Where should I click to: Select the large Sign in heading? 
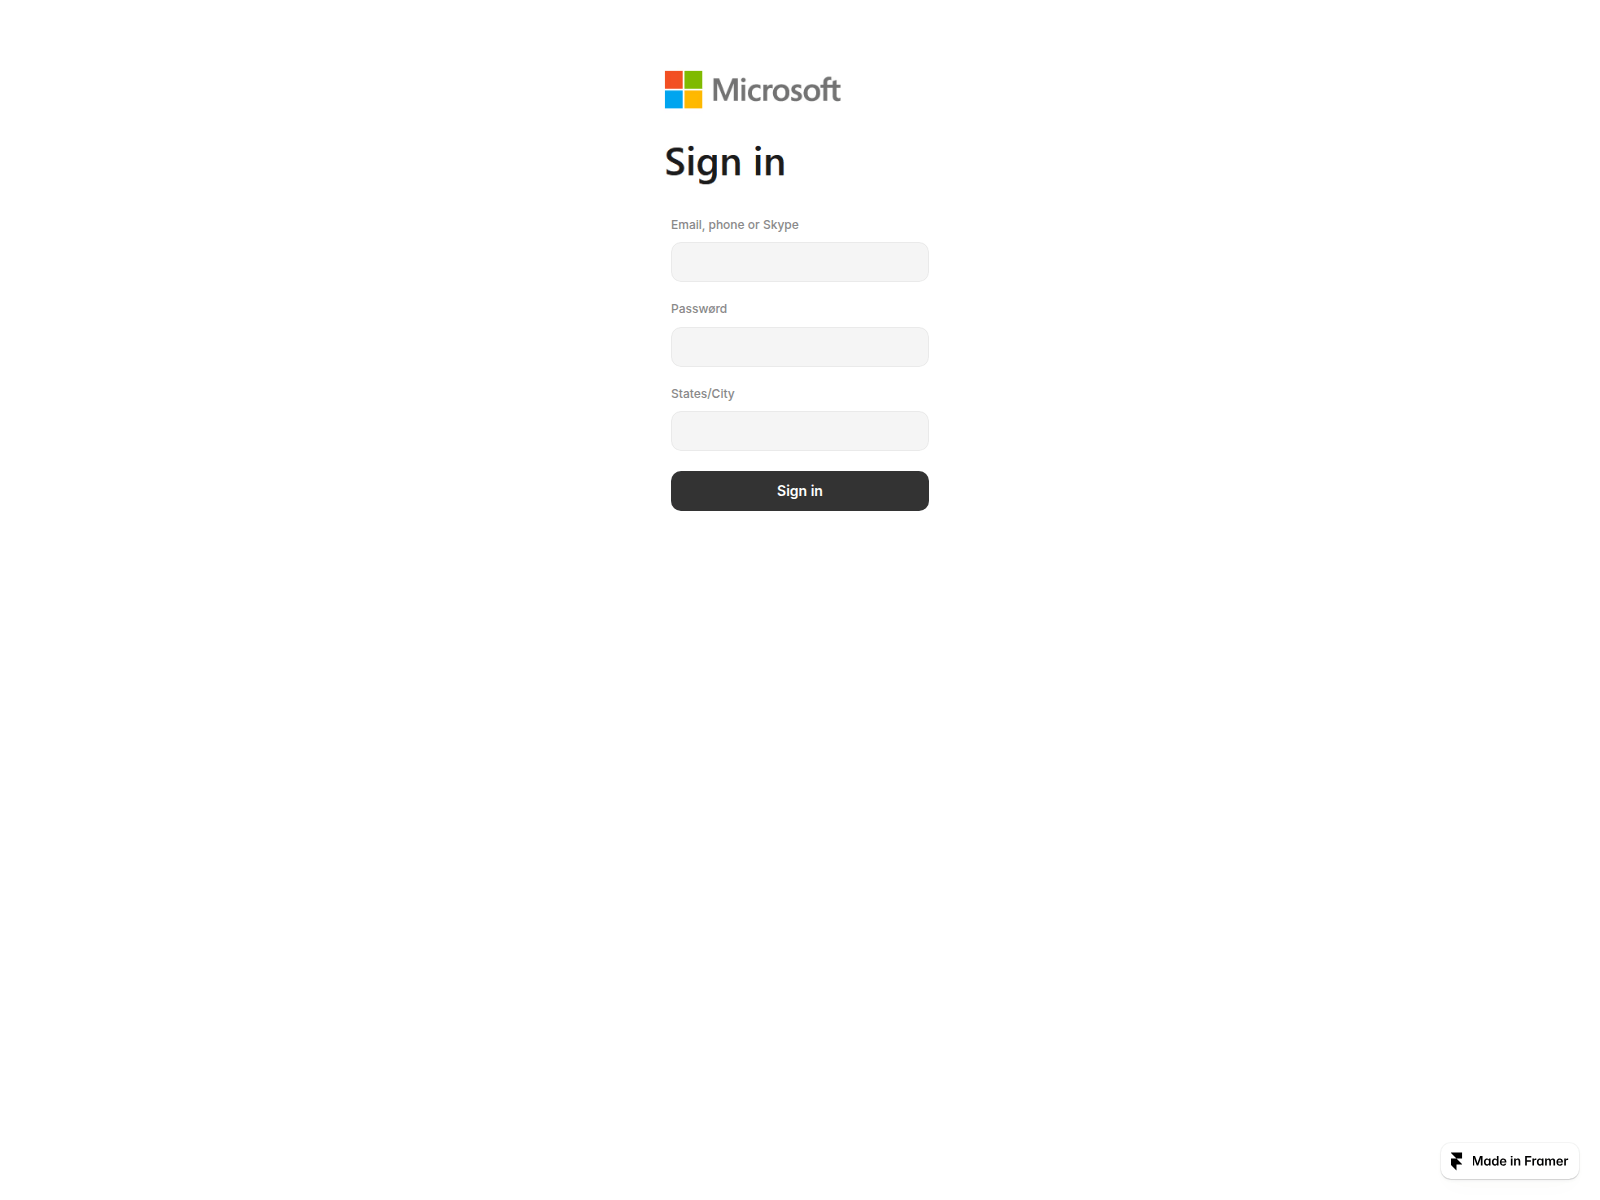click(725, 162)
